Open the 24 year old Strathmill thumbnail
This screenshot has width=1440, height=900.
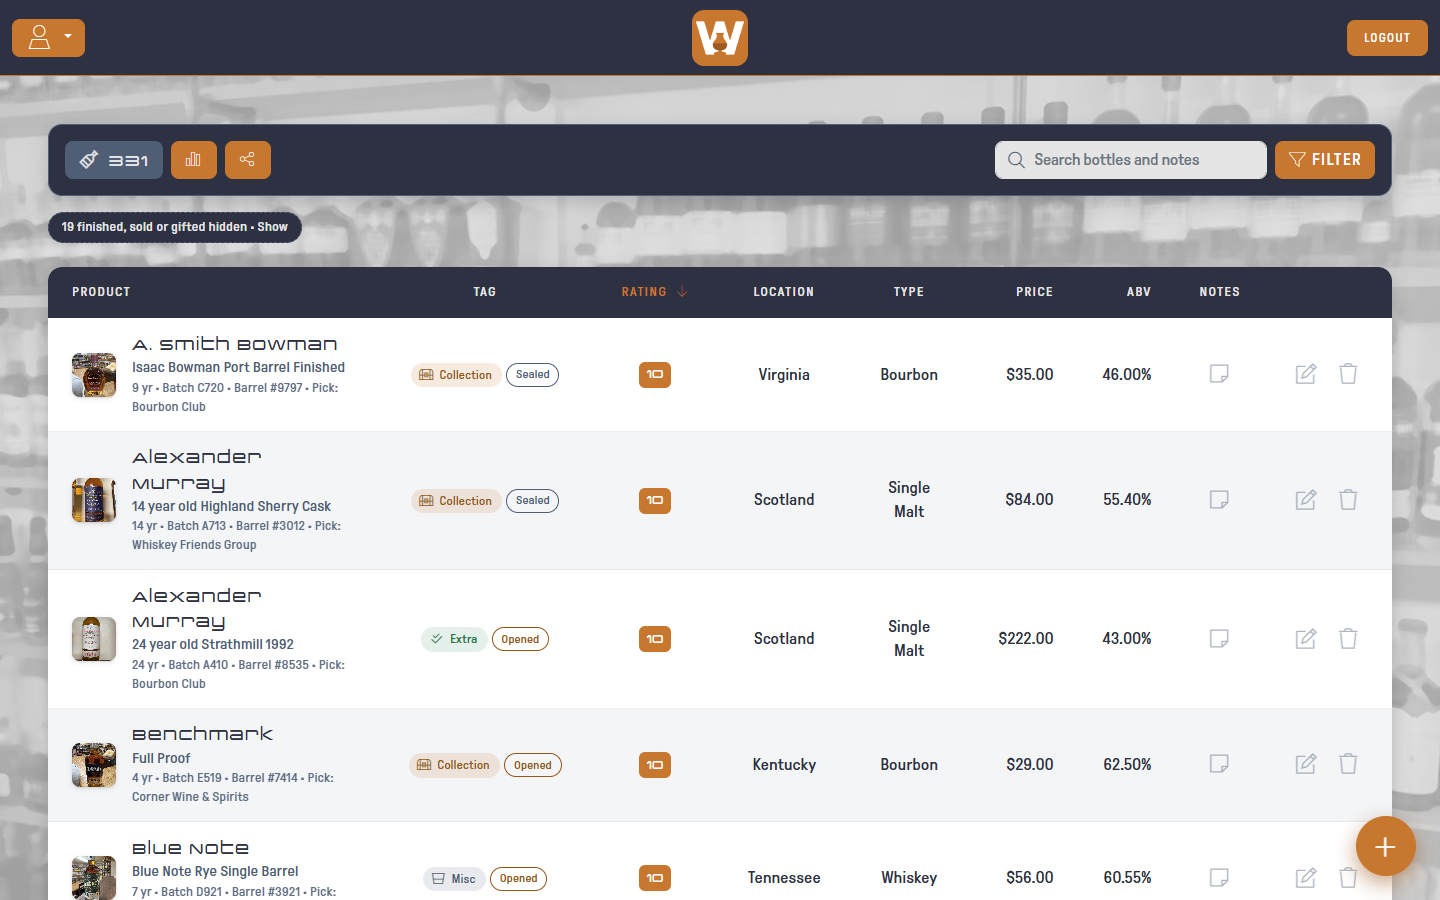click(x=94, y=639)
